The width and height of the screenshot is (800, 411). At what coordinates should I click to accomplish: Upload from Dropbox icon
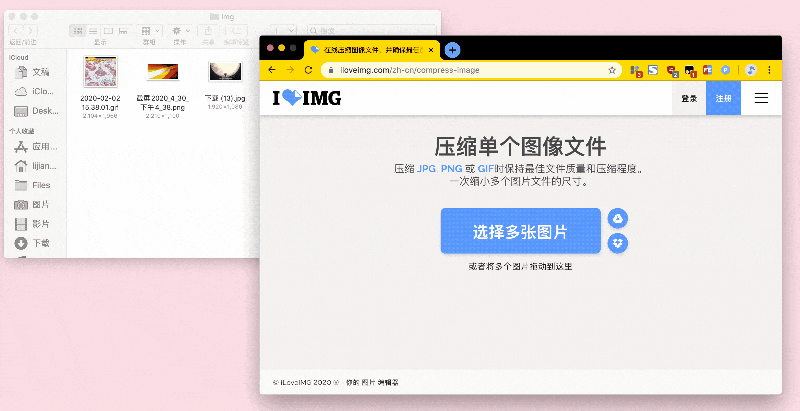pyautogui.click(x=618, y=243)
